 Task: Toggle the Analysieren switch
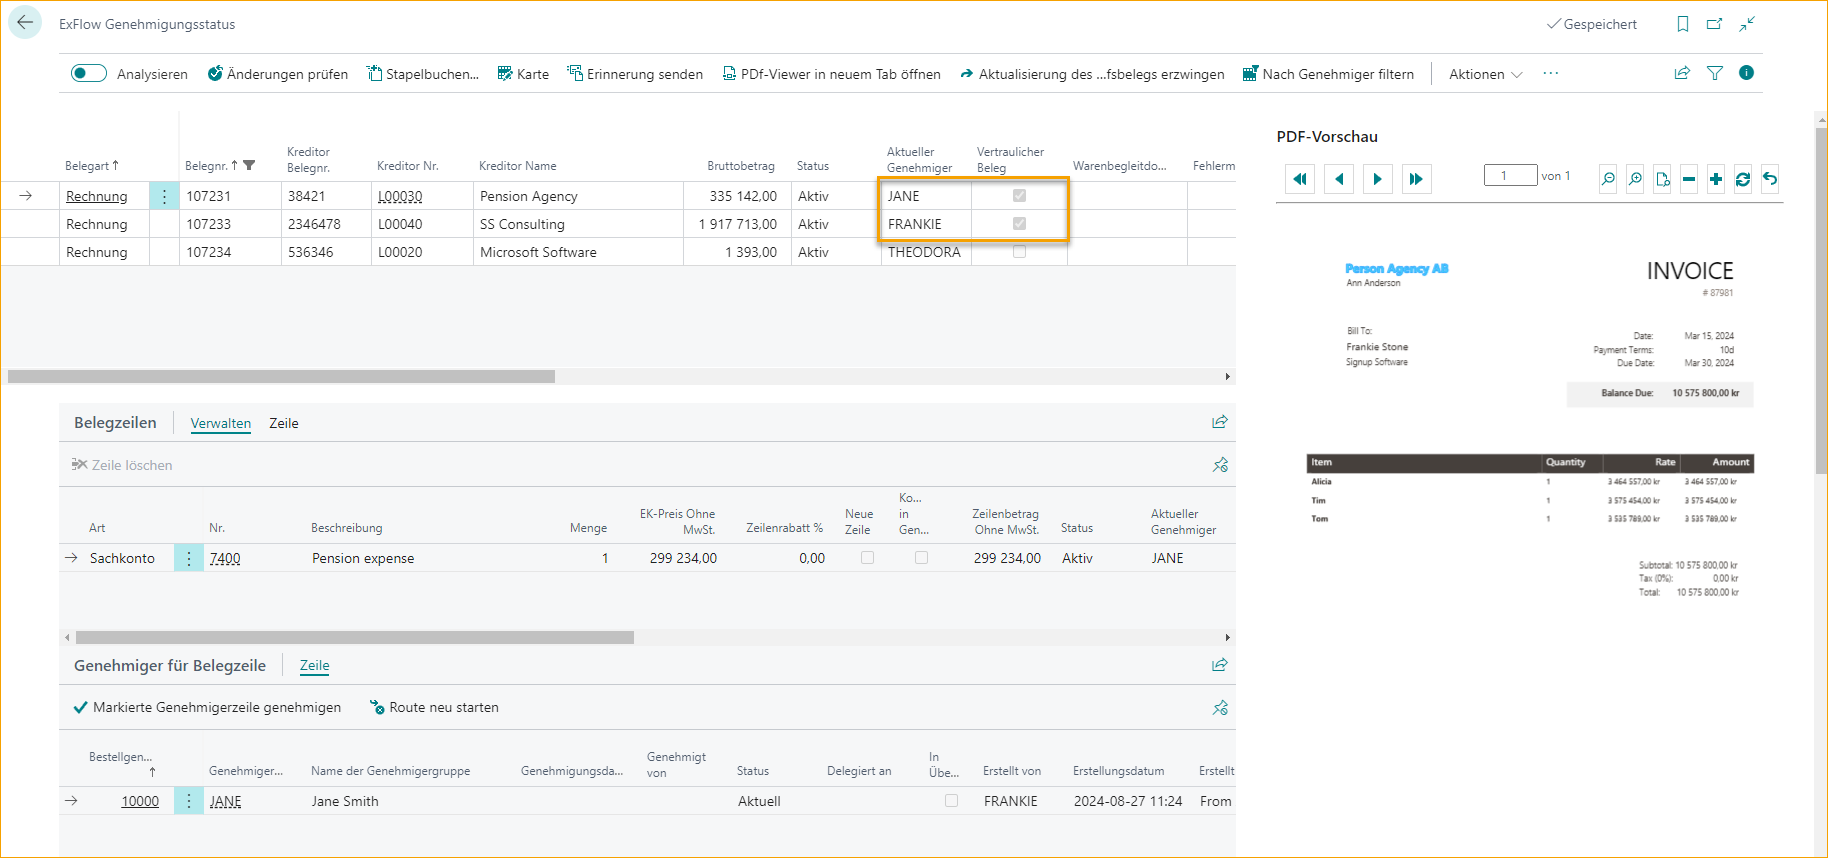[89, 73]
